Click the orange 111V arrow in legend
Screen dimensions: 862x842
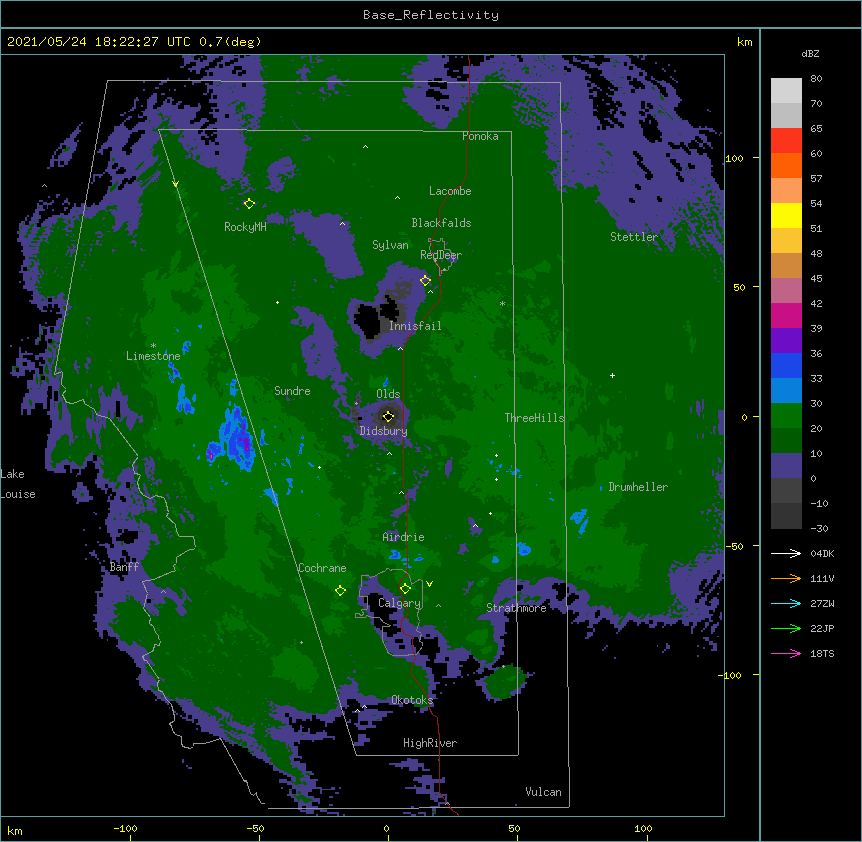click(x=786, y=578)
